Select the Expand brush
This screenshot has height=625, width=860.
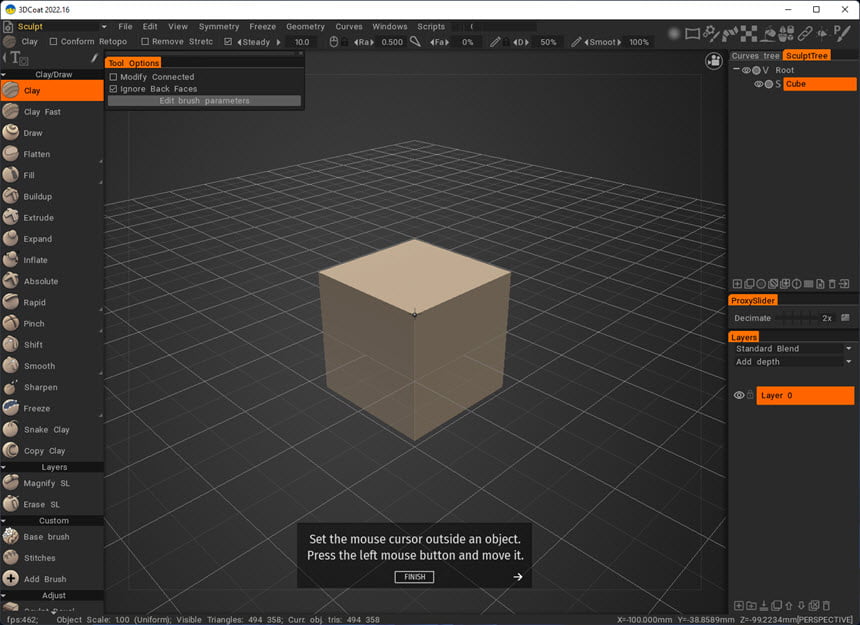(x=52, y=239)
